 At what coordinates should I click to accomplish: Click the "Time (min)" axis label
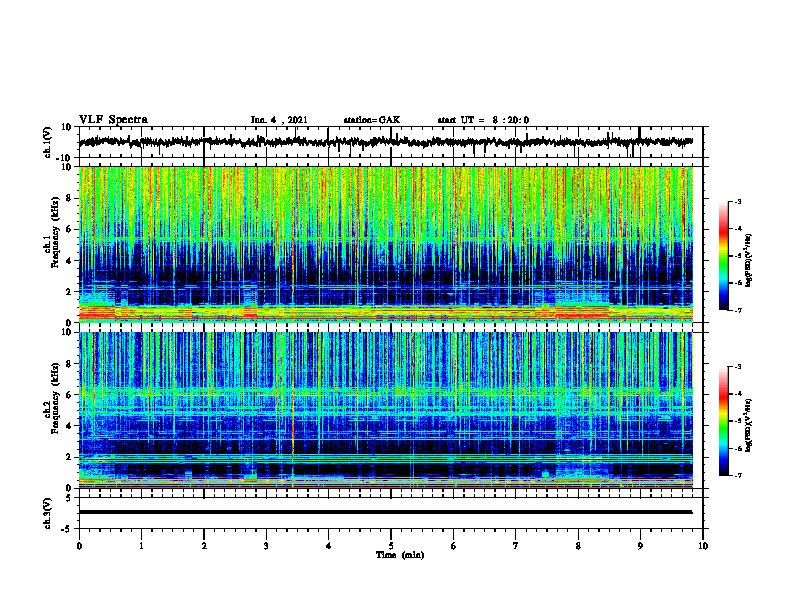(400, 555)
